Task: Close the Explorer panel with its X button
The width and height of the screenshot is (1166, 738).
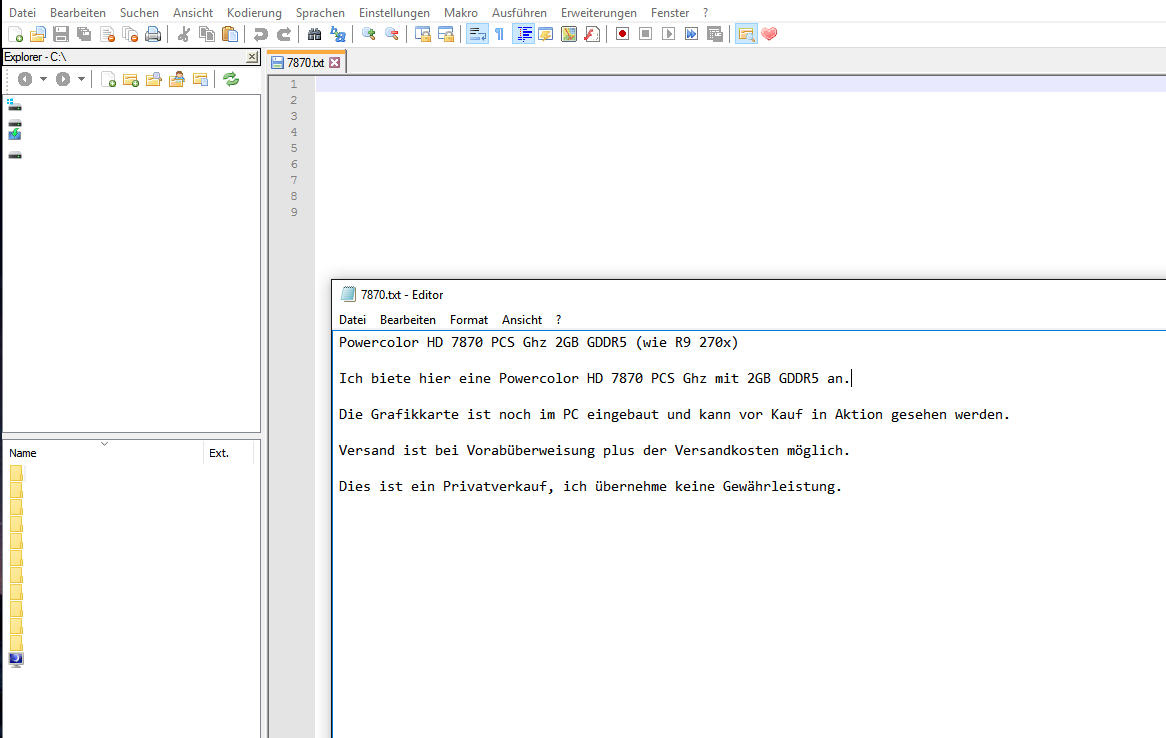Action: click(x=252, y=57)
